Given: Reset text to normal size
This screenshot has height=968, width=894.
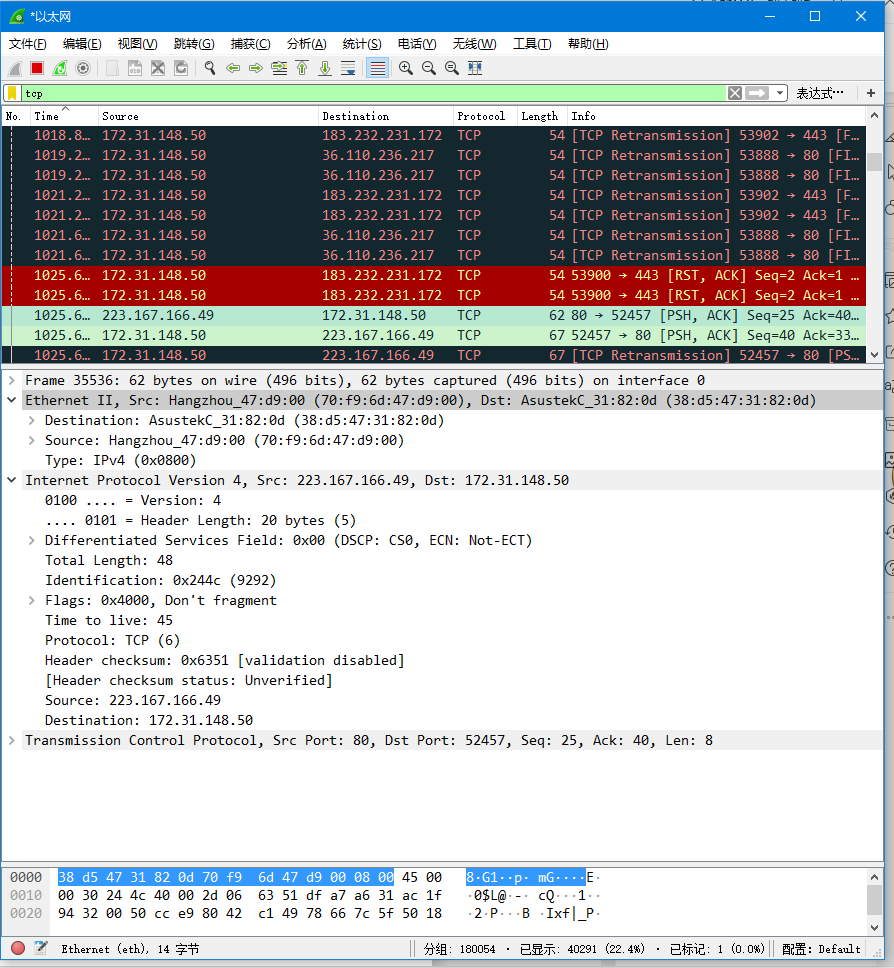Looking at the screenshot, I should click(x=452, y=69).
